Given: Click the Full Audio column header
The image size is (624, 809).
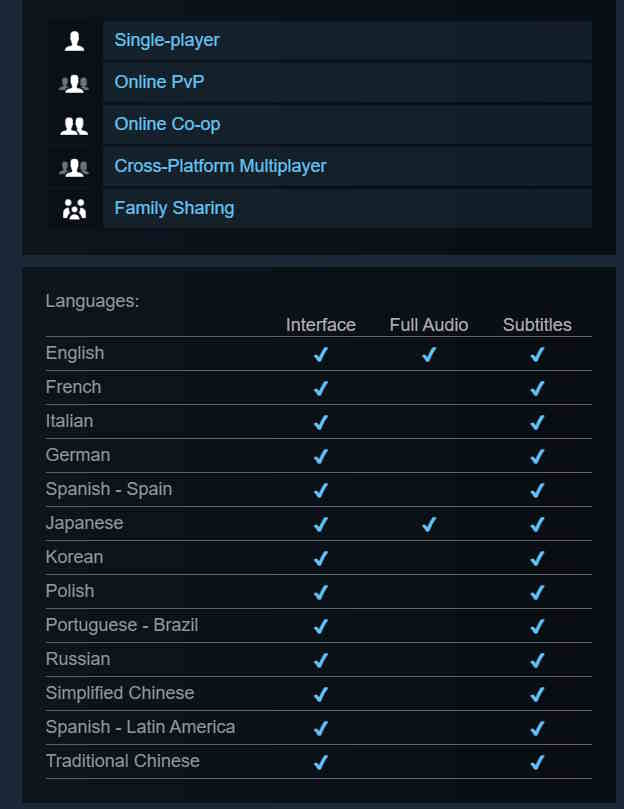Looking at the screenshot, I should 429,325.
